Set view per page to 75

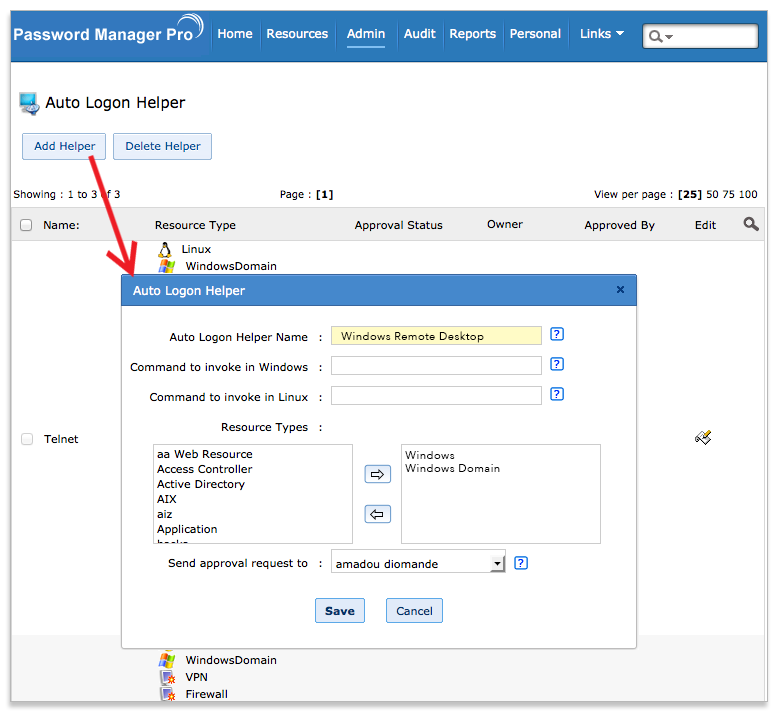pyautogui.click(x=728, y=194)
